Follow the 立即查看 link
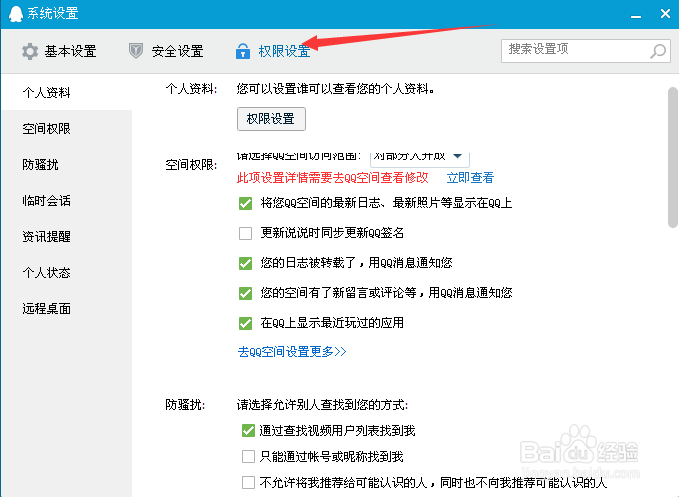The height and width of the screenshot is (497, 679). pyautogui.click(x=470, y=178)
